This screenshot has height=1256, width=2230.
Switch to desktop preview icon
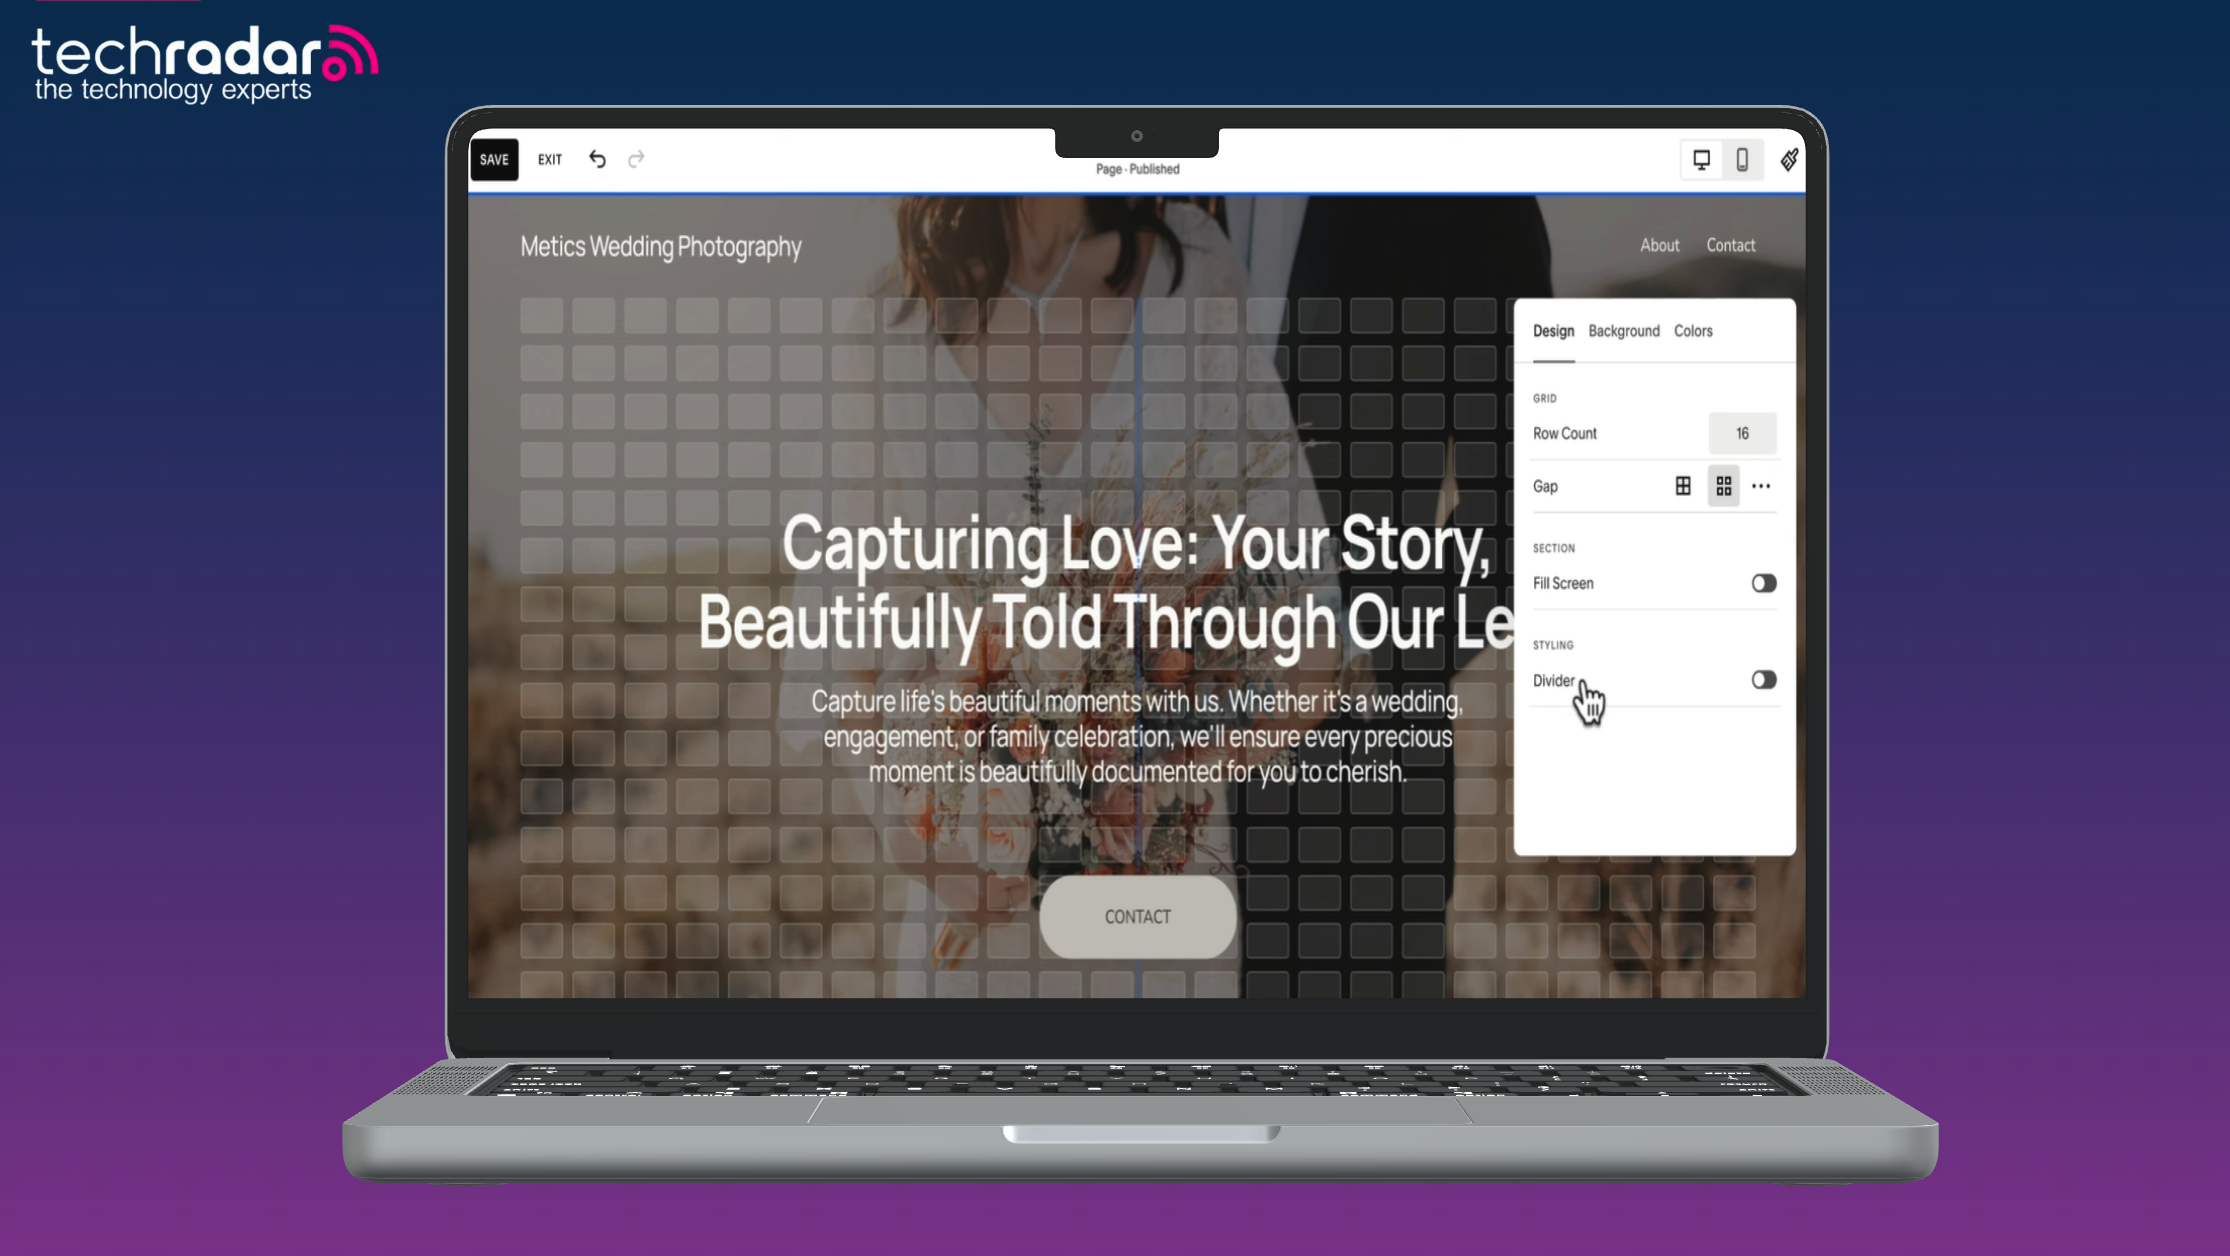[x=1702, y=159]
